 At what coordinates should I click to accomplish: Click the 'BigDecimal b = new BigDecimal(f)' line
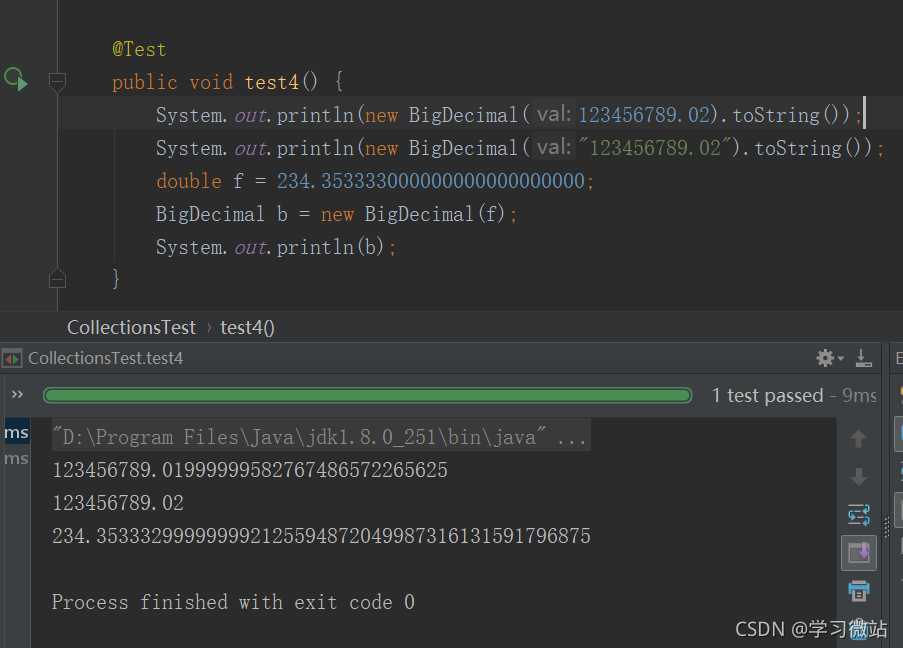(336, 214)
